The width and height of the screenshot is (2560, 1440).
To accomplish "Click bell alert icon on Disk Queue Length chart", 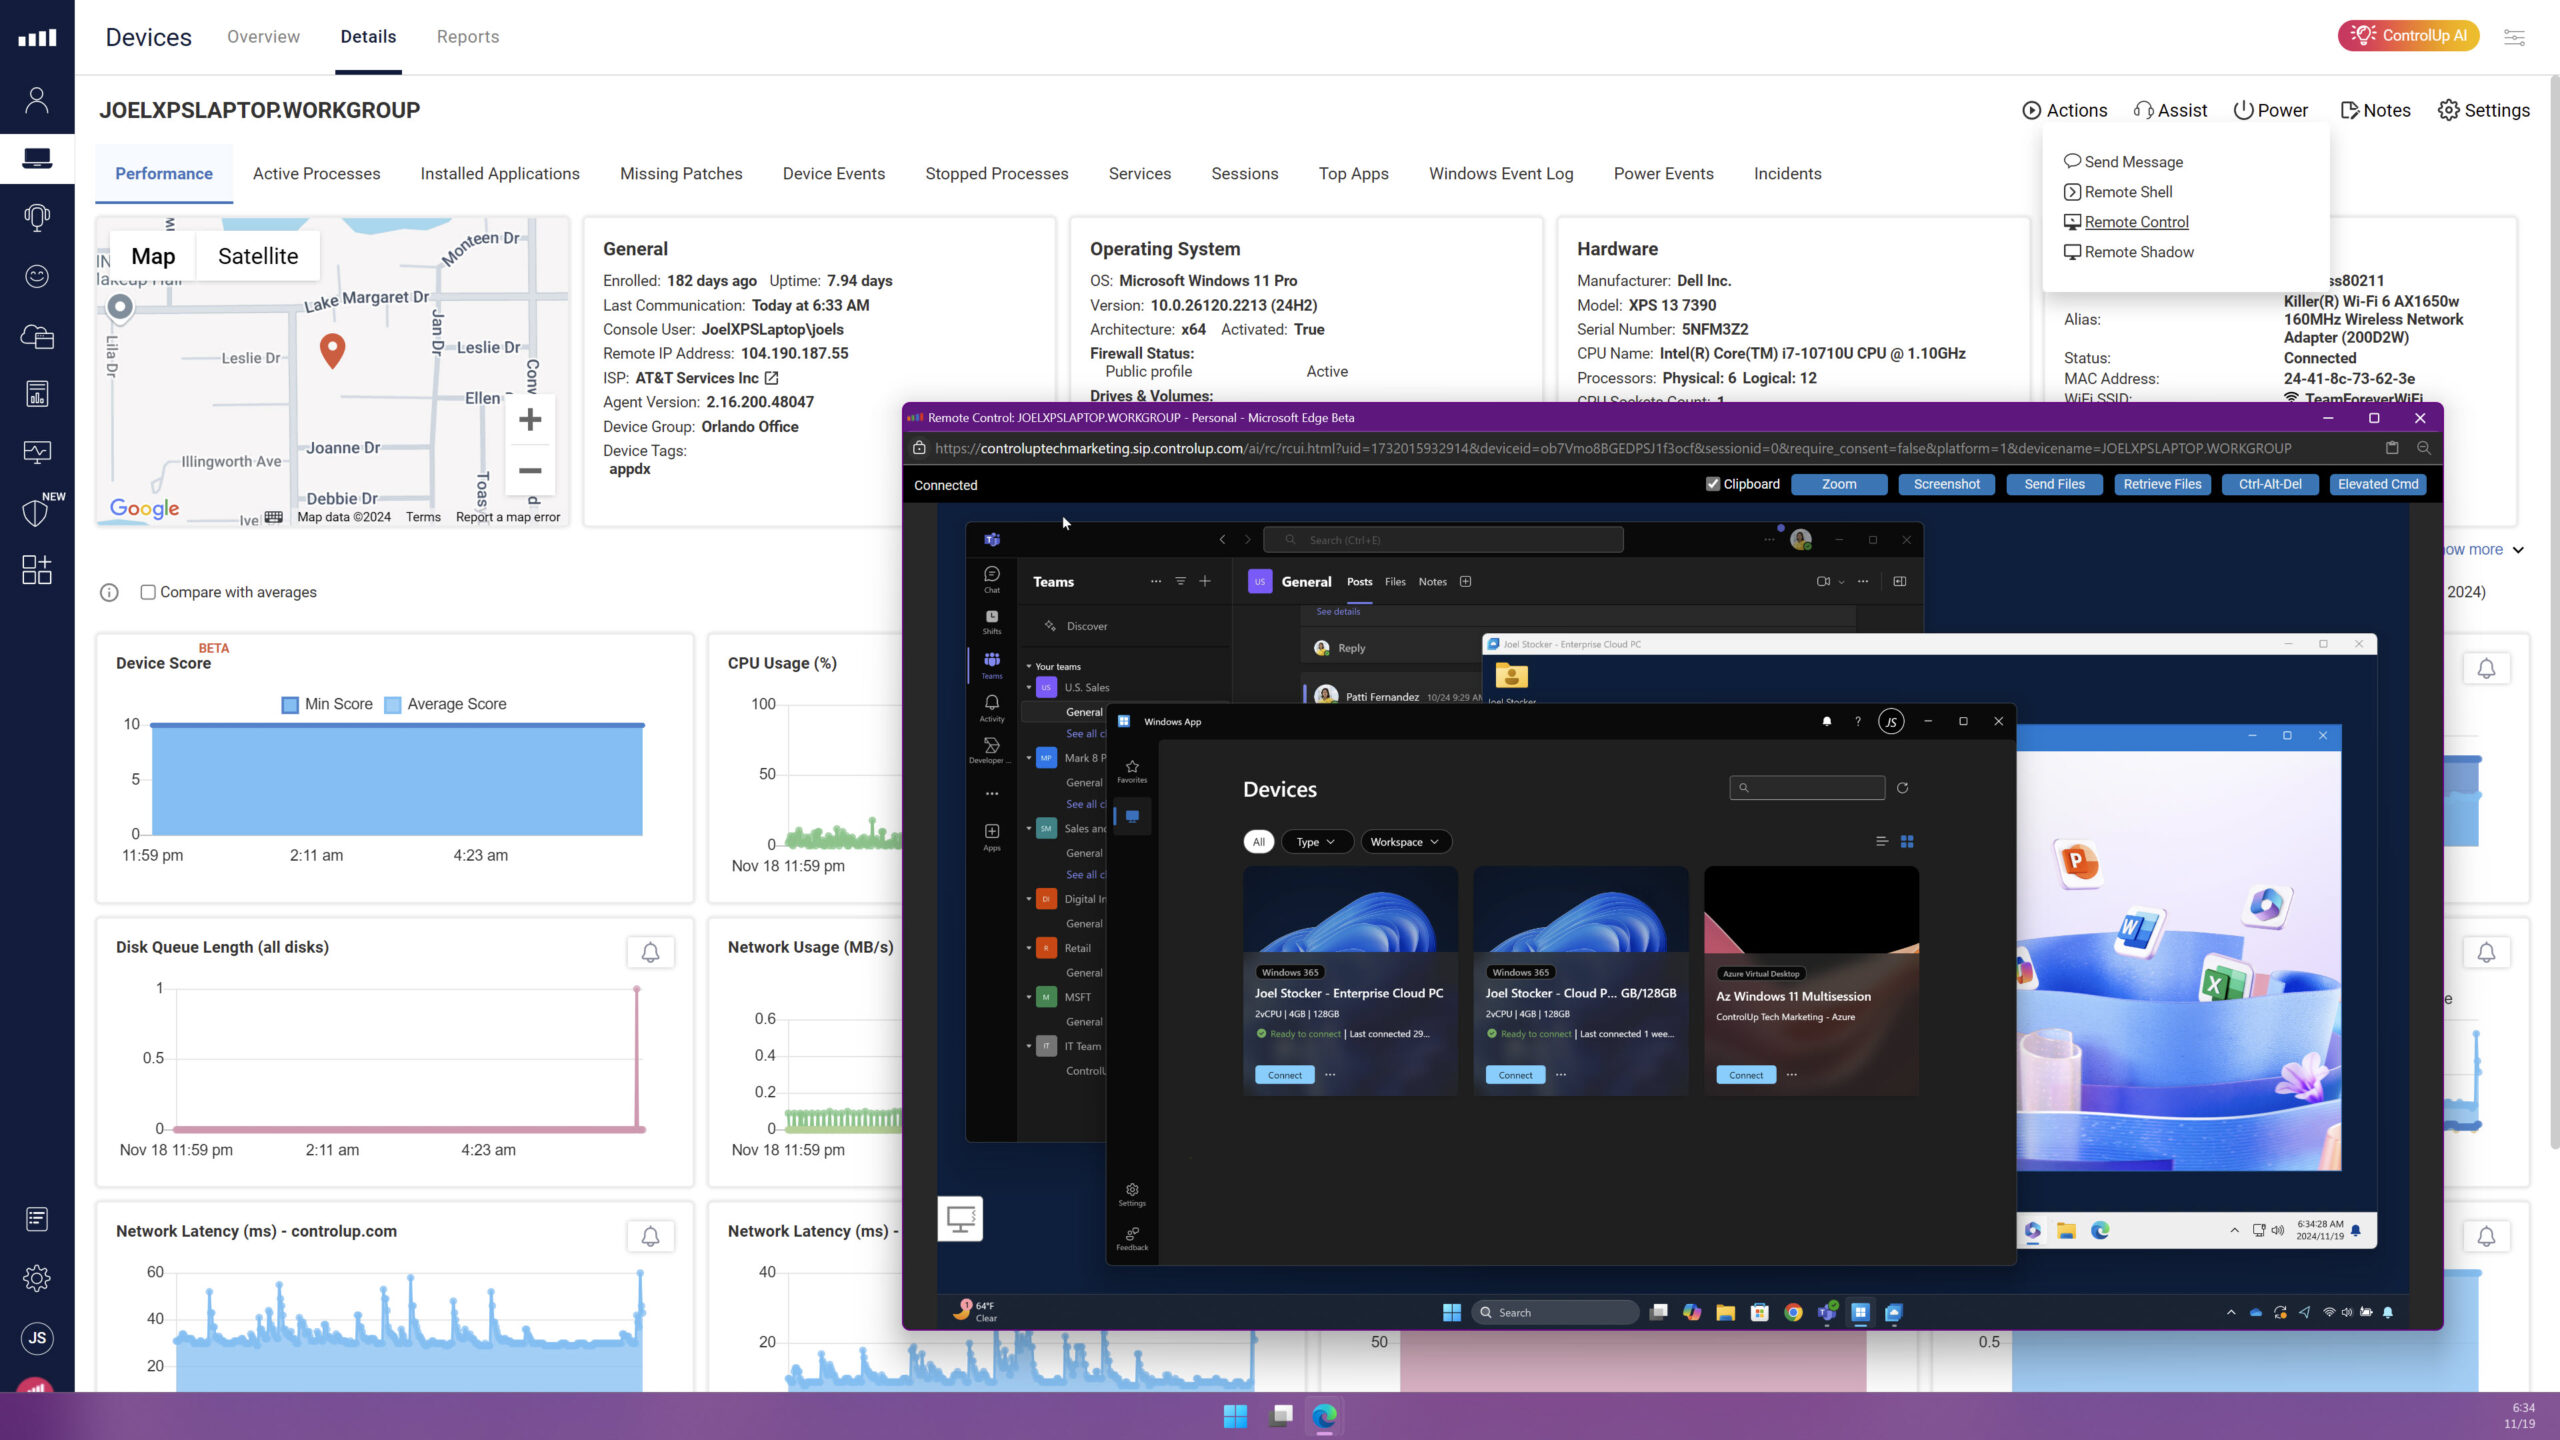I will point(650,952).
